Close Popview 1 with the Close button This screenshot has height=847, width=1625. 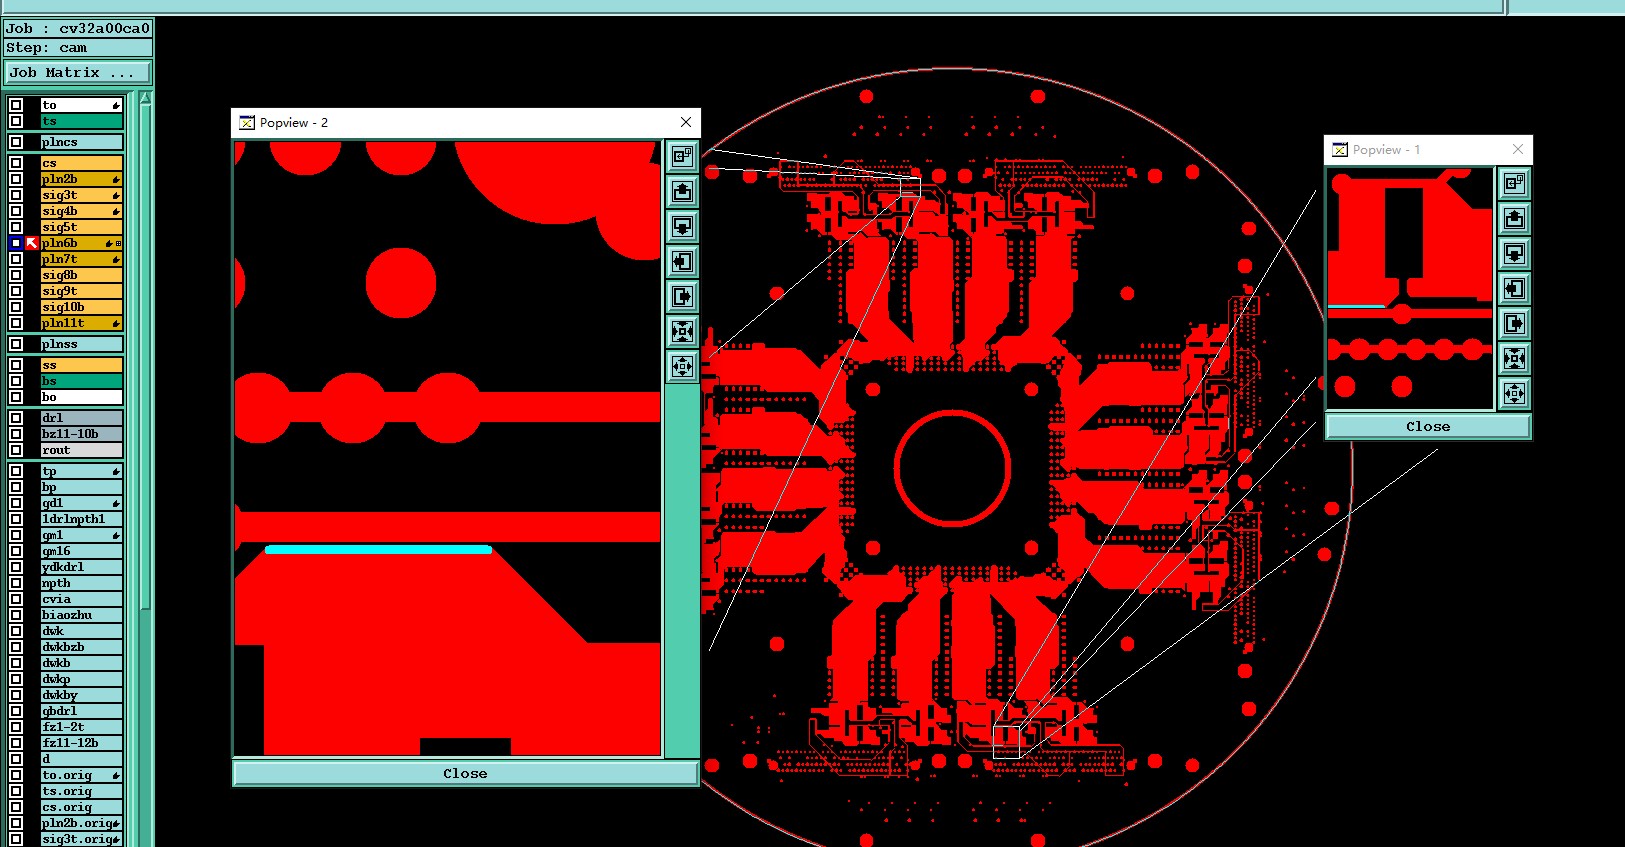click(x=1427, y=426)
